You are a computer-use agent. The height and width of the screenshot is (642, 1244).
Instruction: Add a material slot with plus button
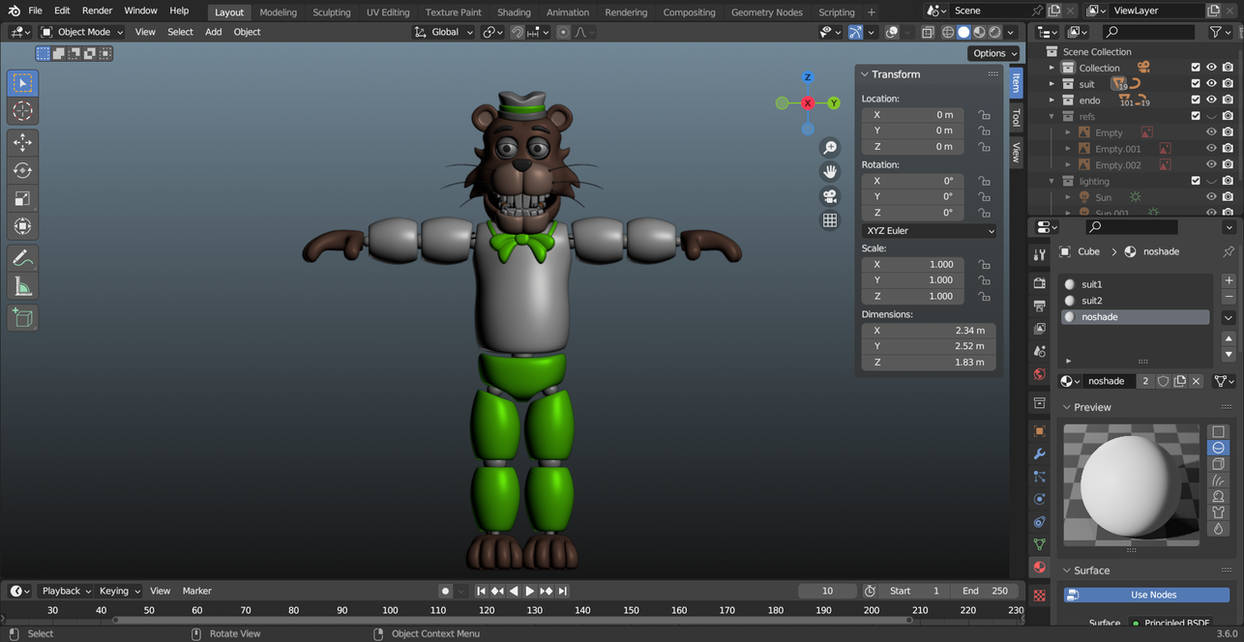click(1229, 281)
